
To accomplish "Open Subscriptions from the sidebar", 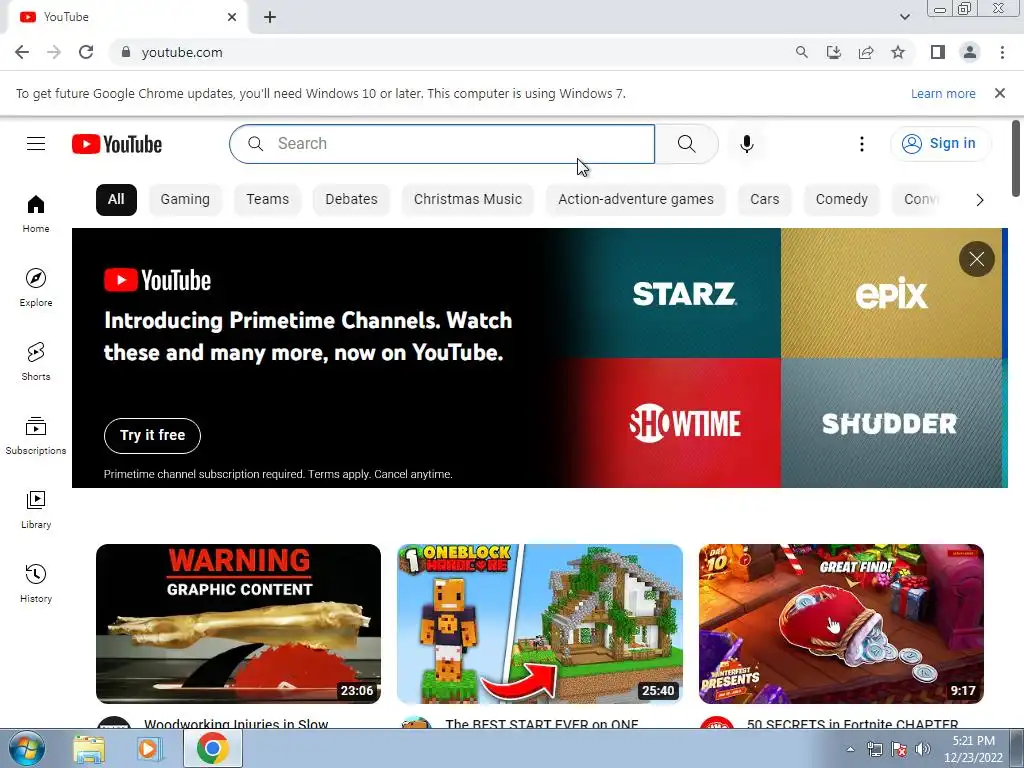I will [x=36, y=436].
